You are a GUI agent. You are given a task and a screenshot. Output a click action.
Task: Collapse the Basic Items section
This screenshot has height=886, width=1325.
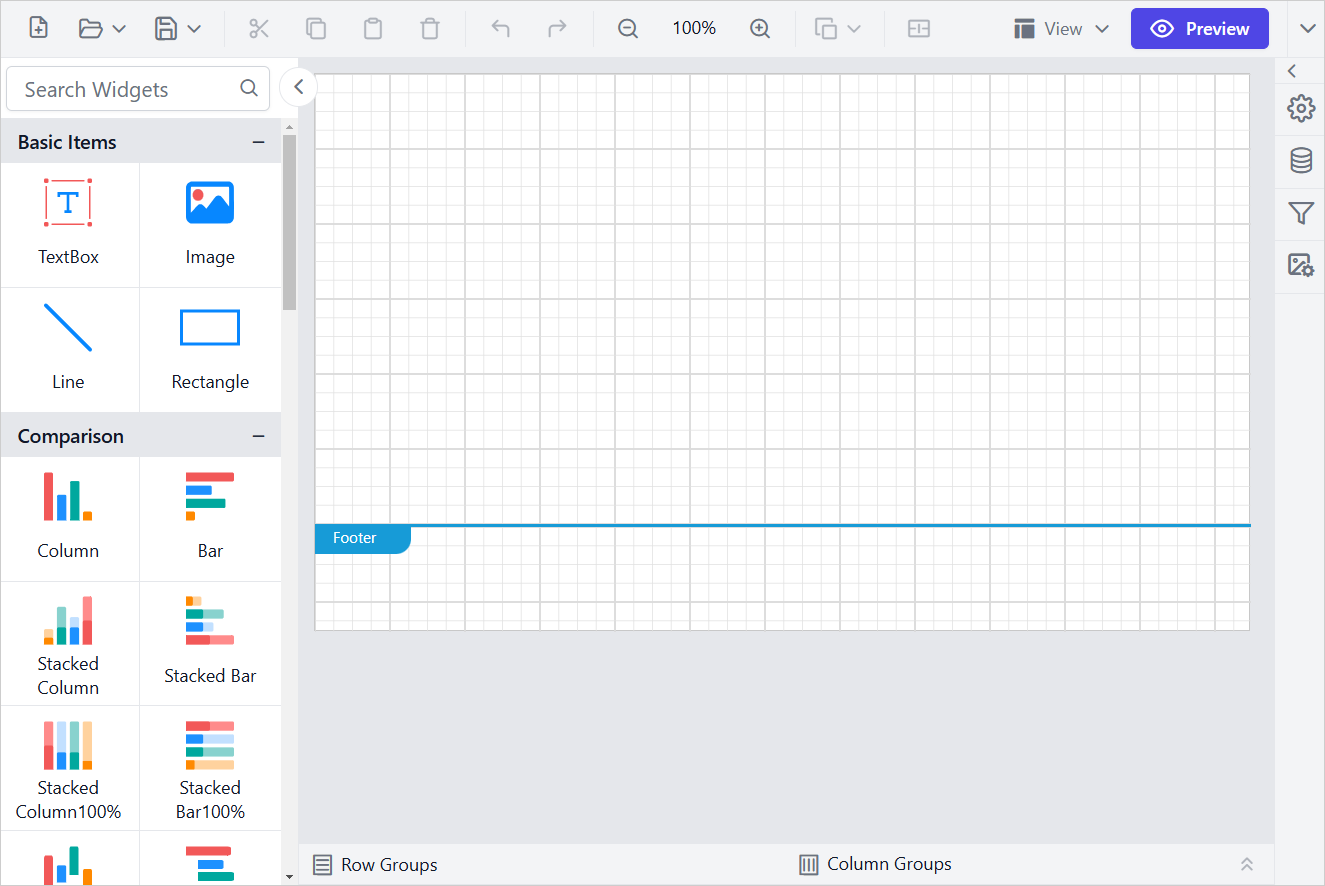point(259,142)
